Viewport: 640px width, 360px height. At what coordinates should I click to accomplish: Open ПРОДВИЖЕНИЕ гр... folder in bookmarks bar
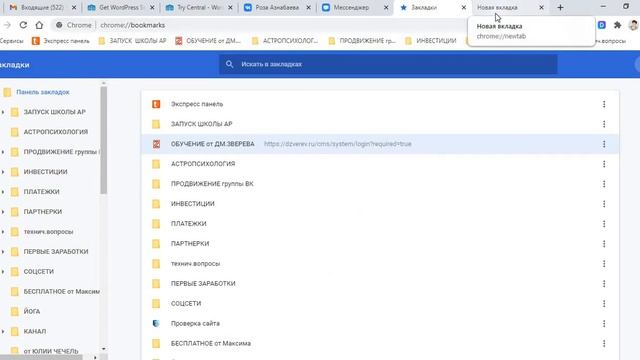[362, 41]
